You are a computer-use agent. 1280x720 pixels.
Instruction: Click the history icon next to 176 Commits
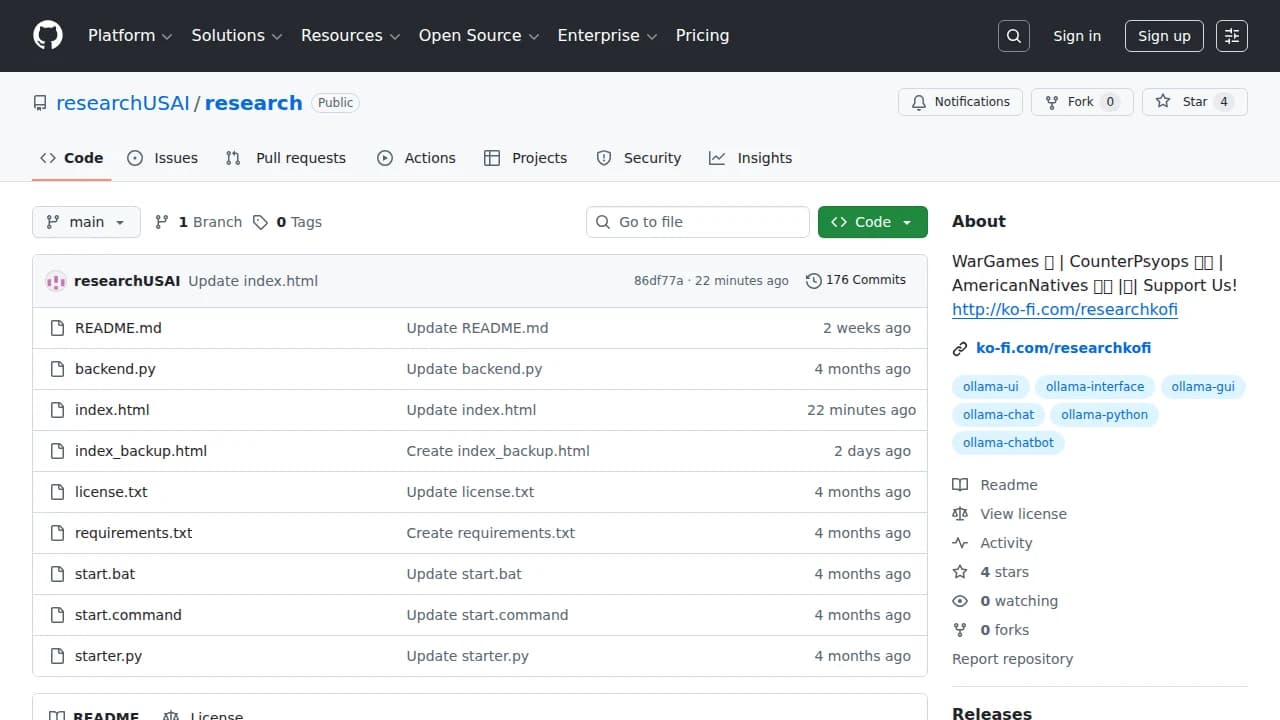click(x=813, y=280)
